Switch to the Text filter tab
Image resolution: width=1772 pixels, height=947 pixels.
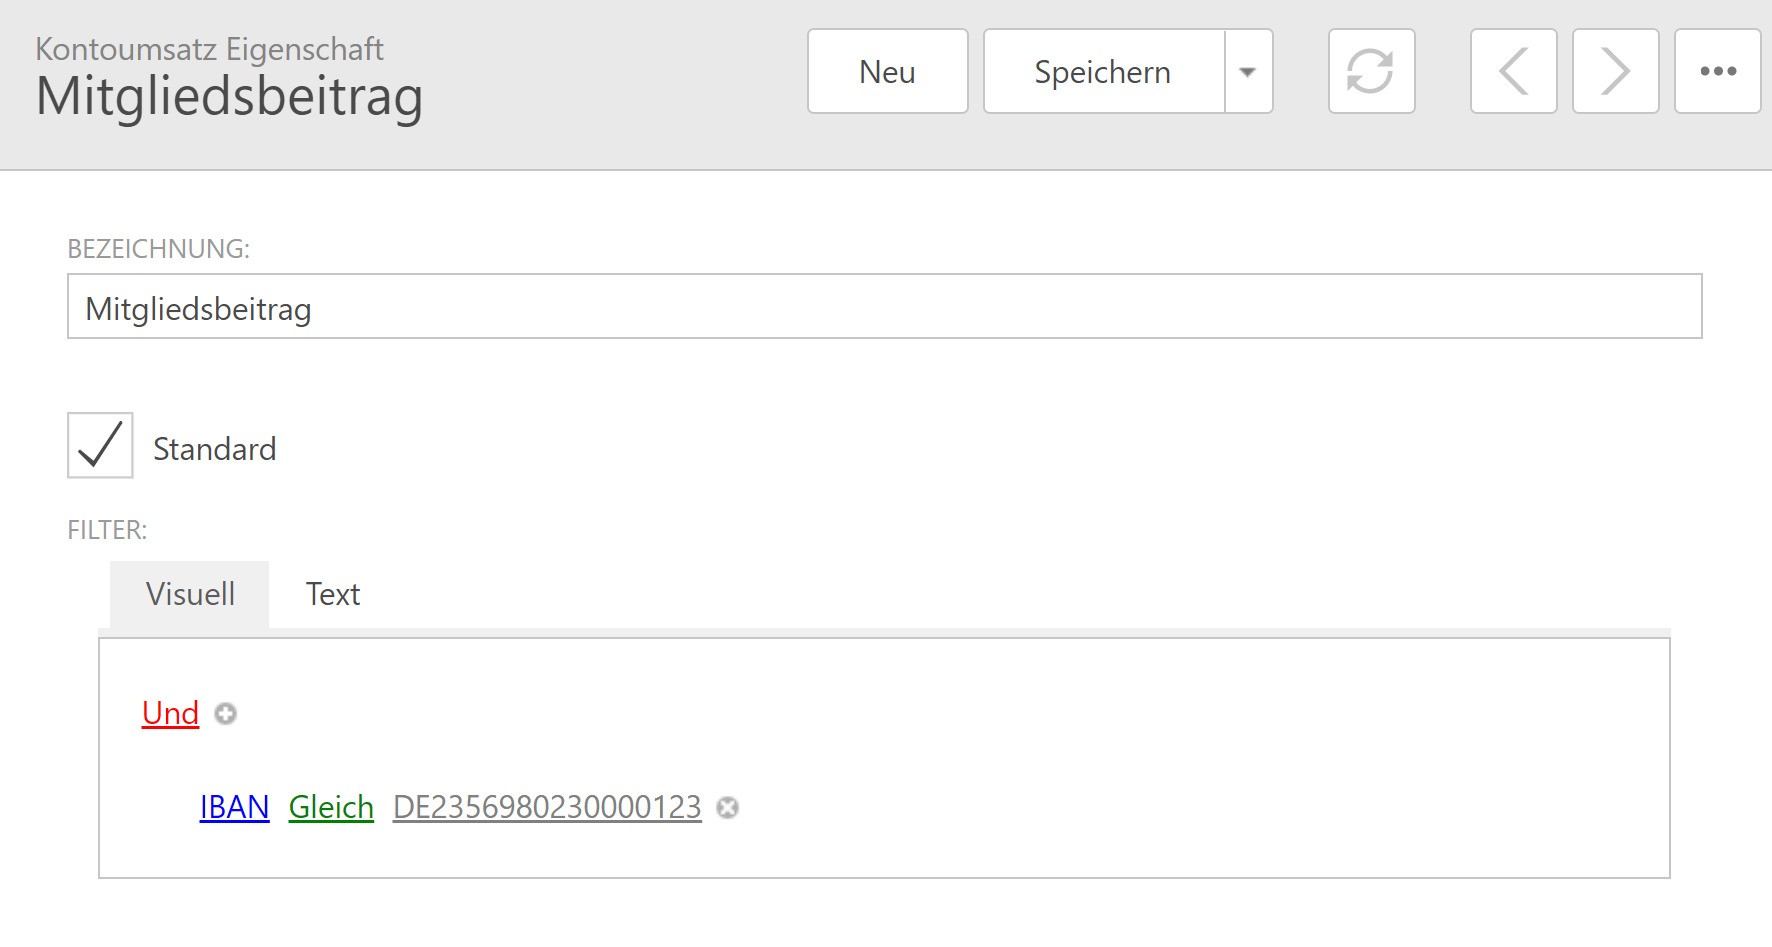(332, 594)
